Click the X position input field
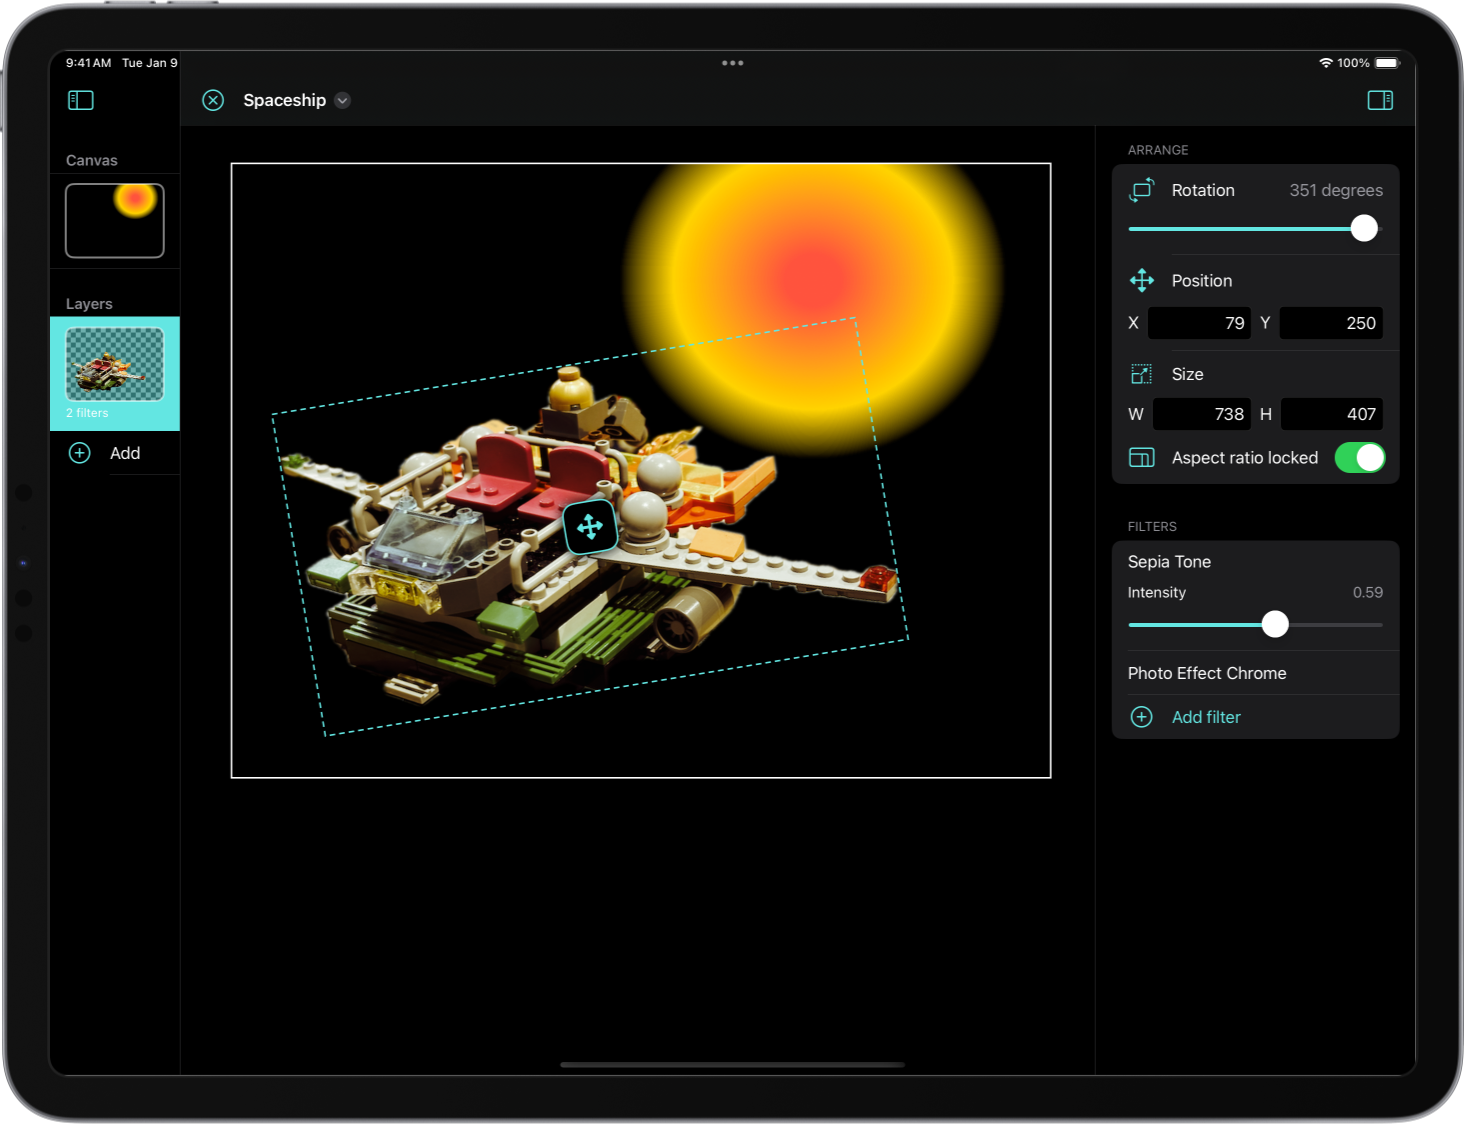The image size is (1464, 1124). coord(1199,323)
